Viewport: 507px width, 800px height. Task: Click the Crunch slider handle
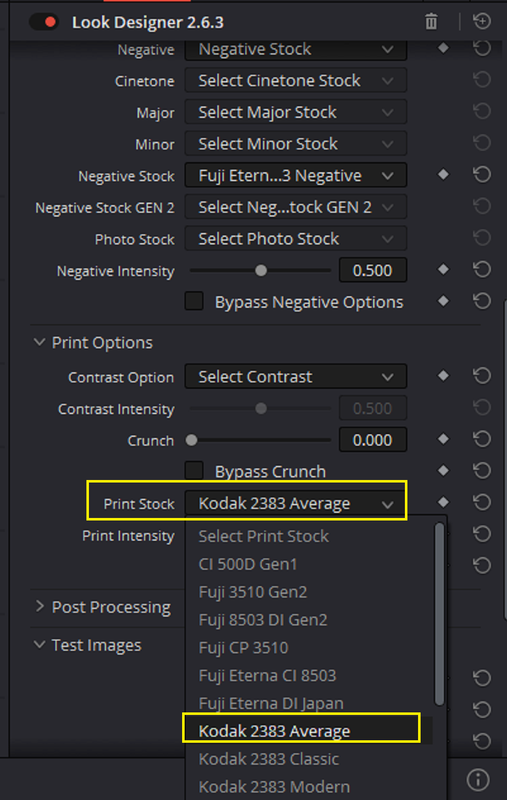[x=192, y=440]
